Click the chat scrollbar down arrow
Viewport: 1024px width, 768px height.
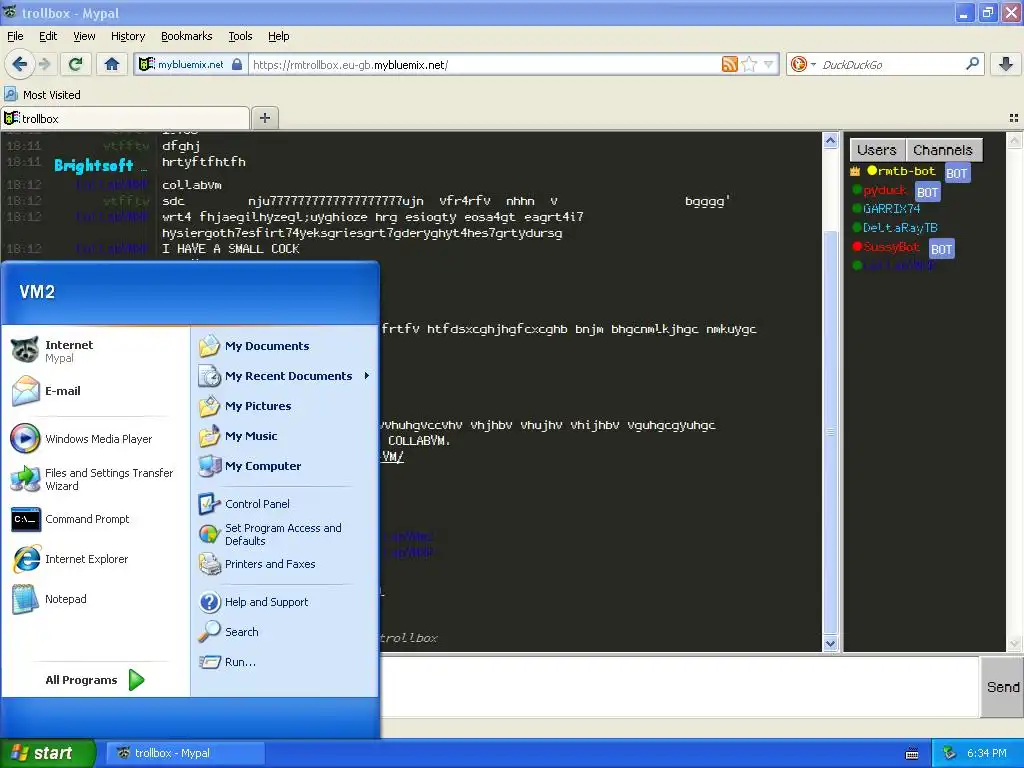[x=830, y=643]
